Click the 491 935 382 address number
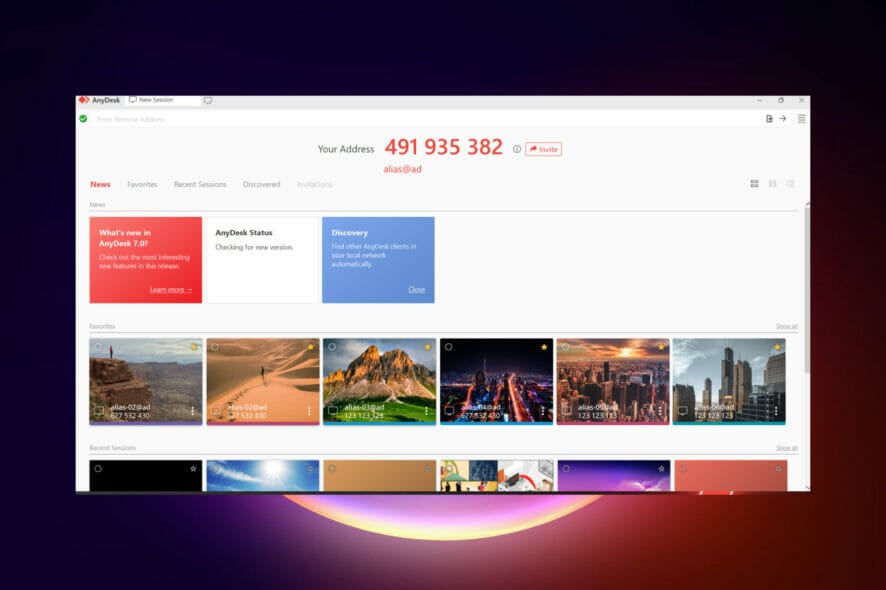This screenshot has height=590, width=886. [x=444, y=147]
